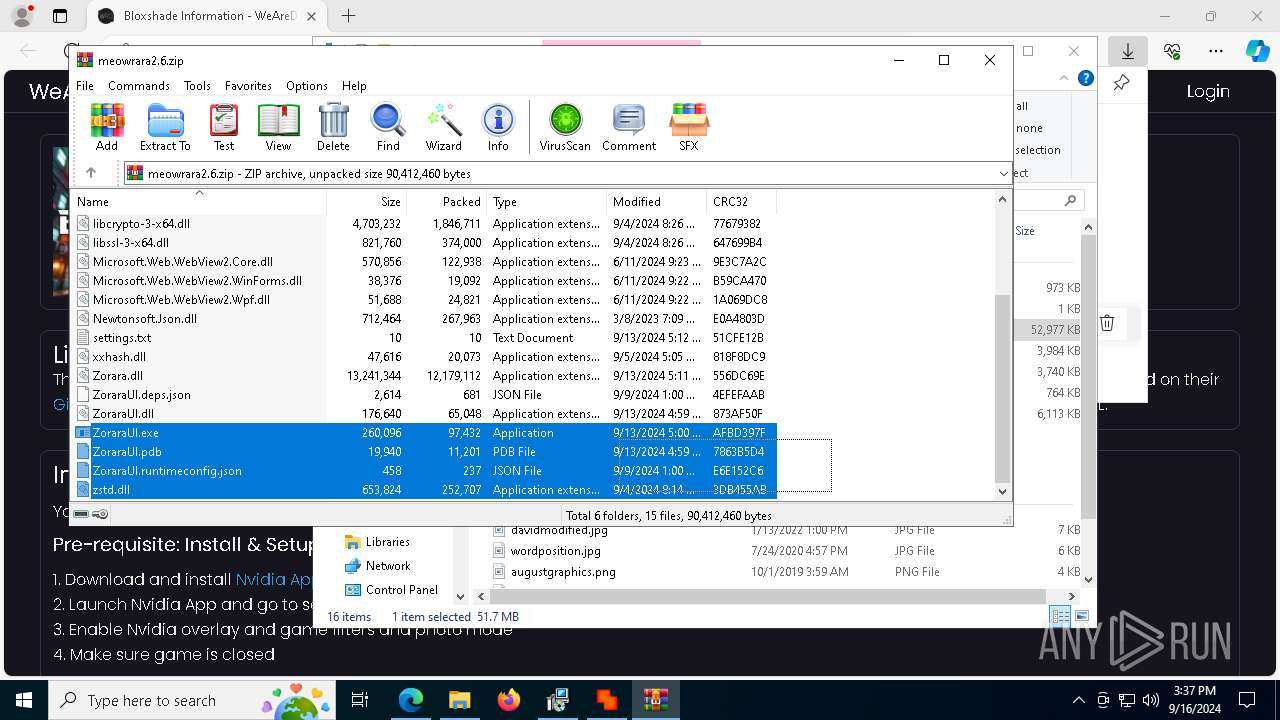Select augustgraphics.png in Explorer window
1280x720 pixels.
pos(563,572)
